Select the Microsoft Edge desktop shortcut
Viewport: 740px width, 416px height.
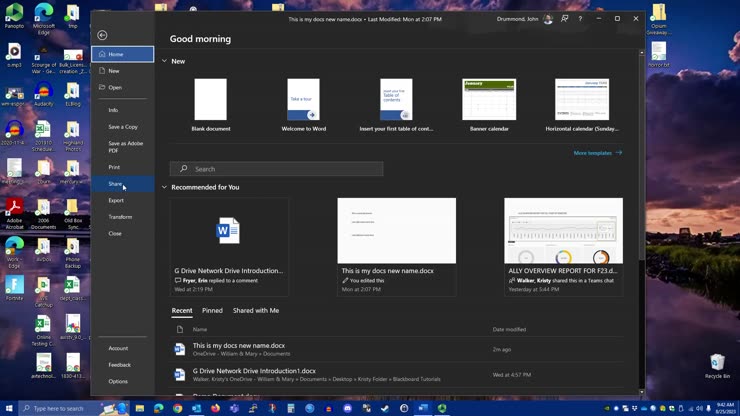click(x=44, y=19)
